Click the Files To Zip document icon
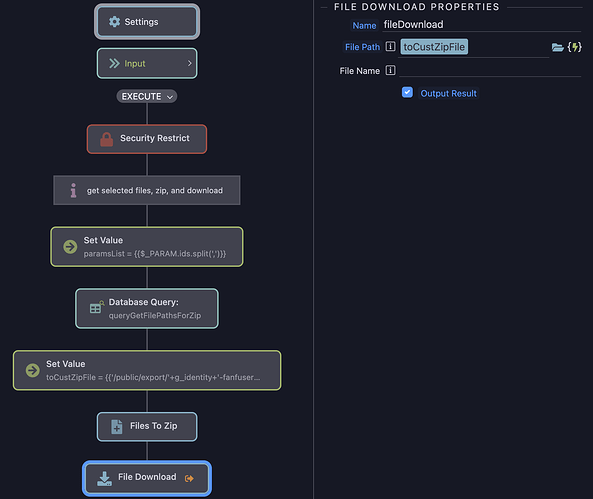The image size is (593, 499). pos(116,427)
